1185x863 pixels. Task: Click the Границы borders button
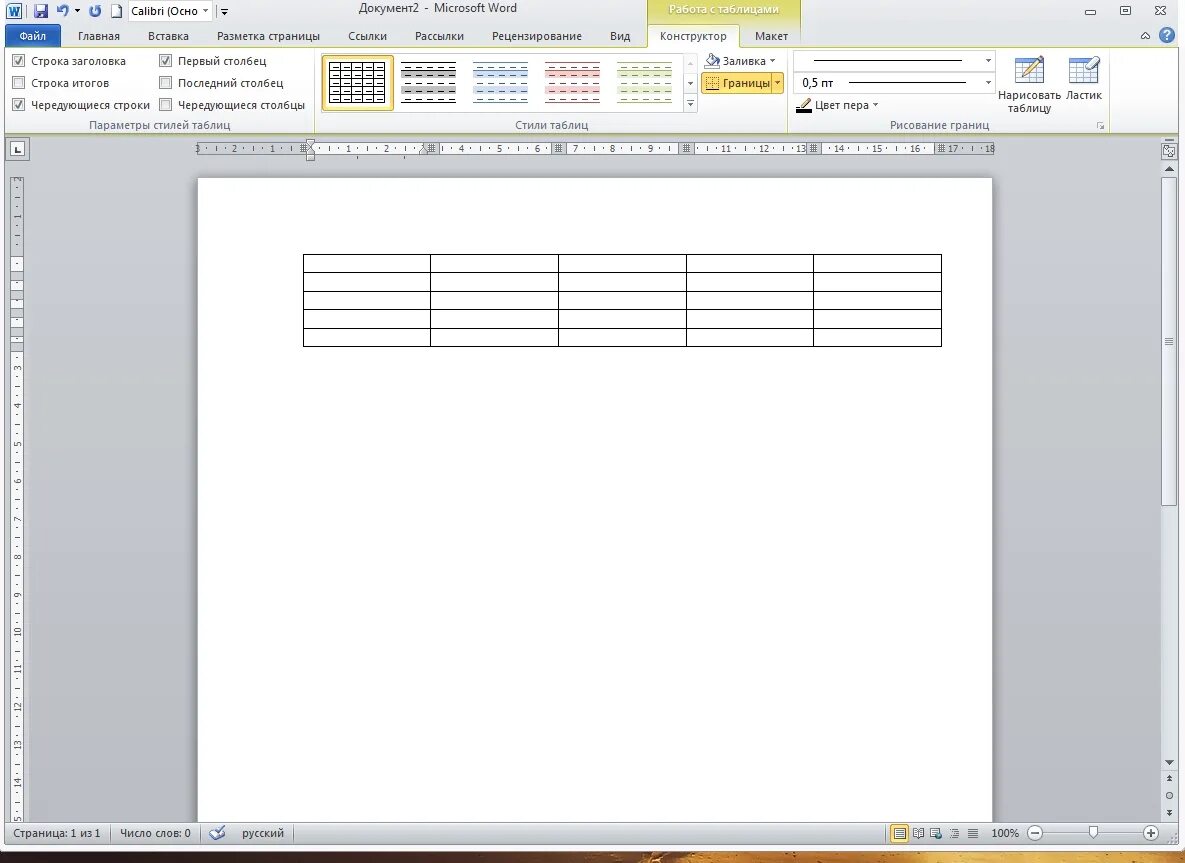tap(737, 82)
